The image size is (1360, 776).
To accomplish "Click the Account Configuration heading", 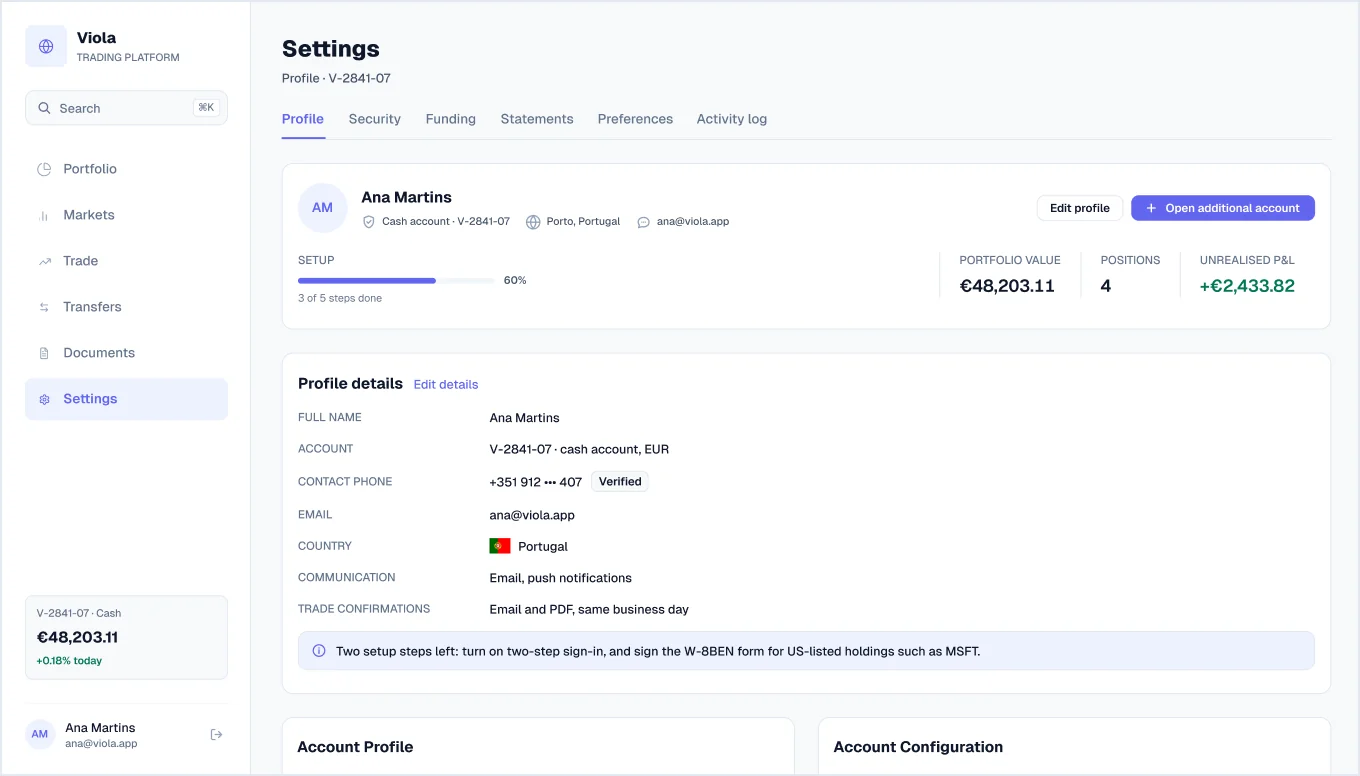I will click(918, 747).
